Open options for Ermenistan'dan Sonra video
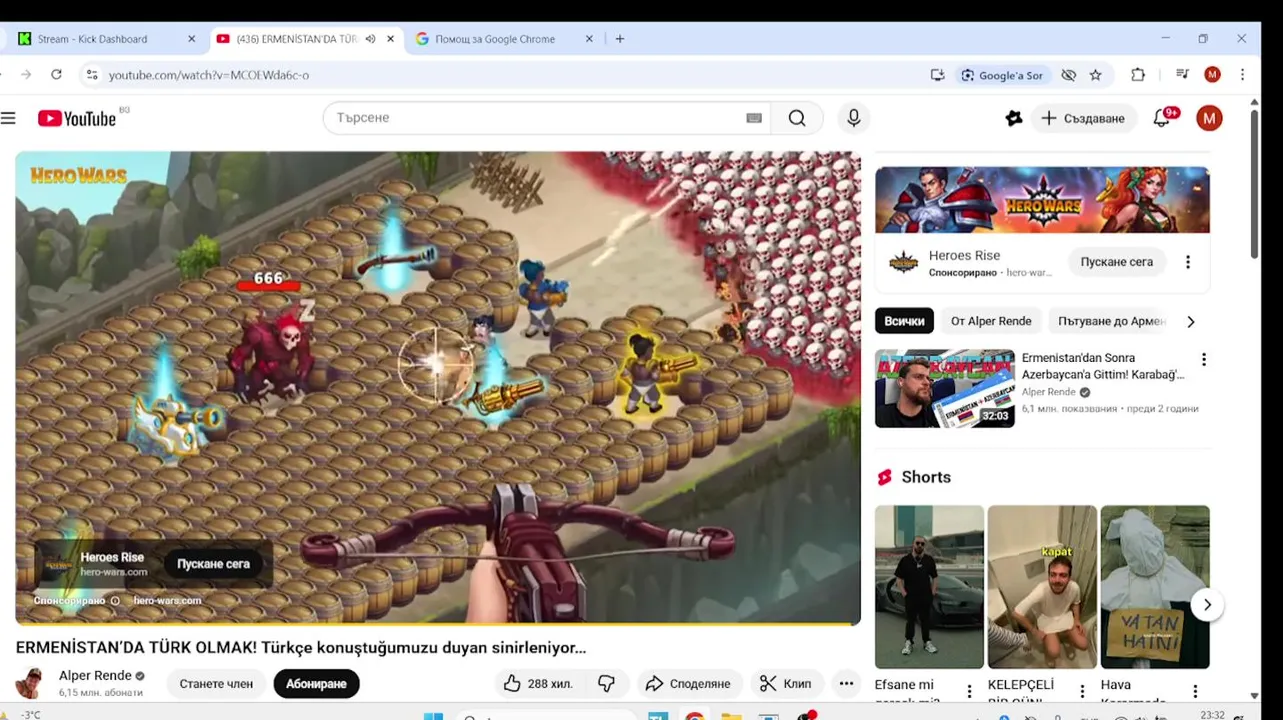The height and width of the screenshot is (720, 1283). pyautogui.click(x=1204, y=360)
